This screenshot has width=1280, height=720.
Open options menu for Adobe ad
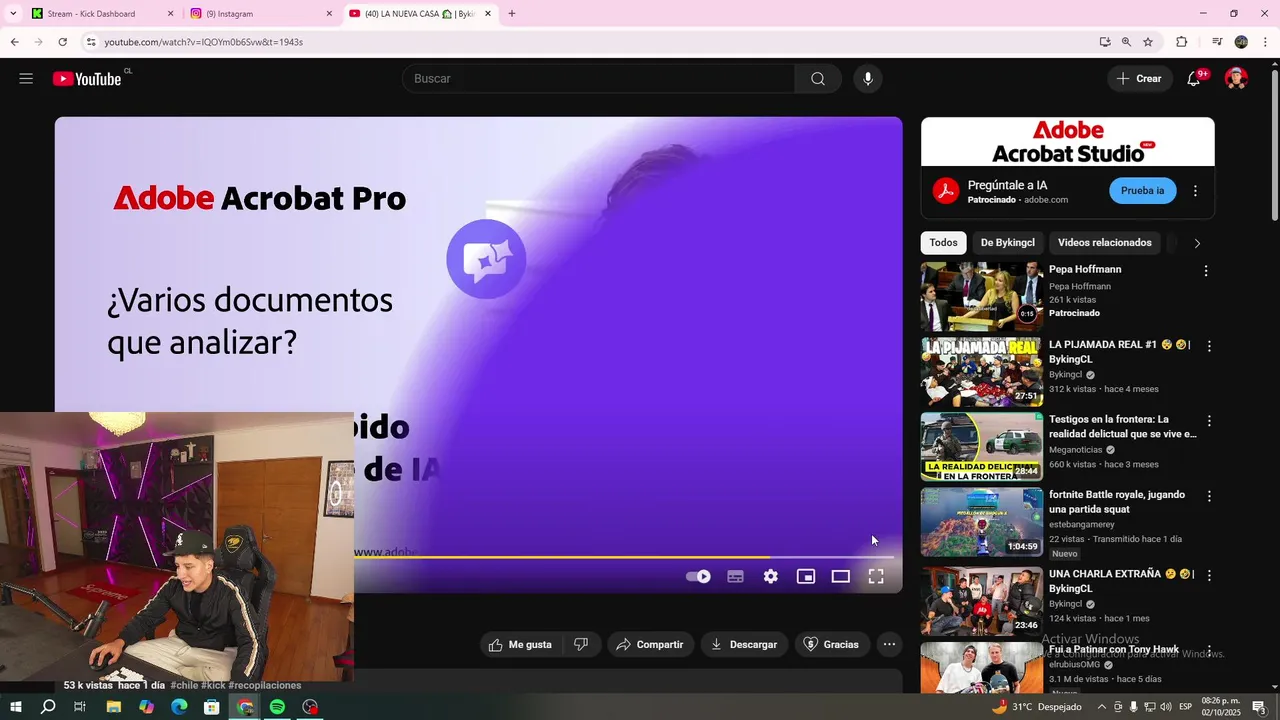coord(1195,191)
